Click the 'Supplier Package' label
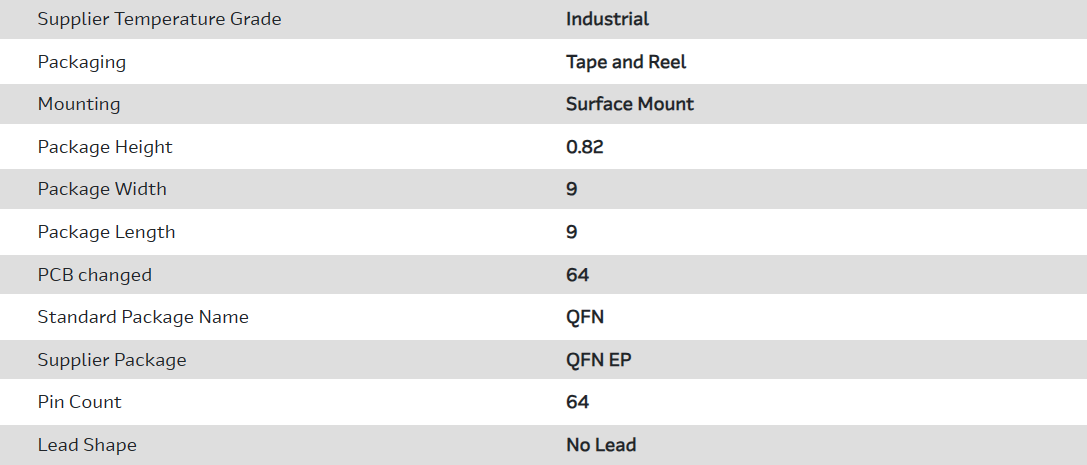This screenshot has height=465, width=1087. [x=112, y=360]
